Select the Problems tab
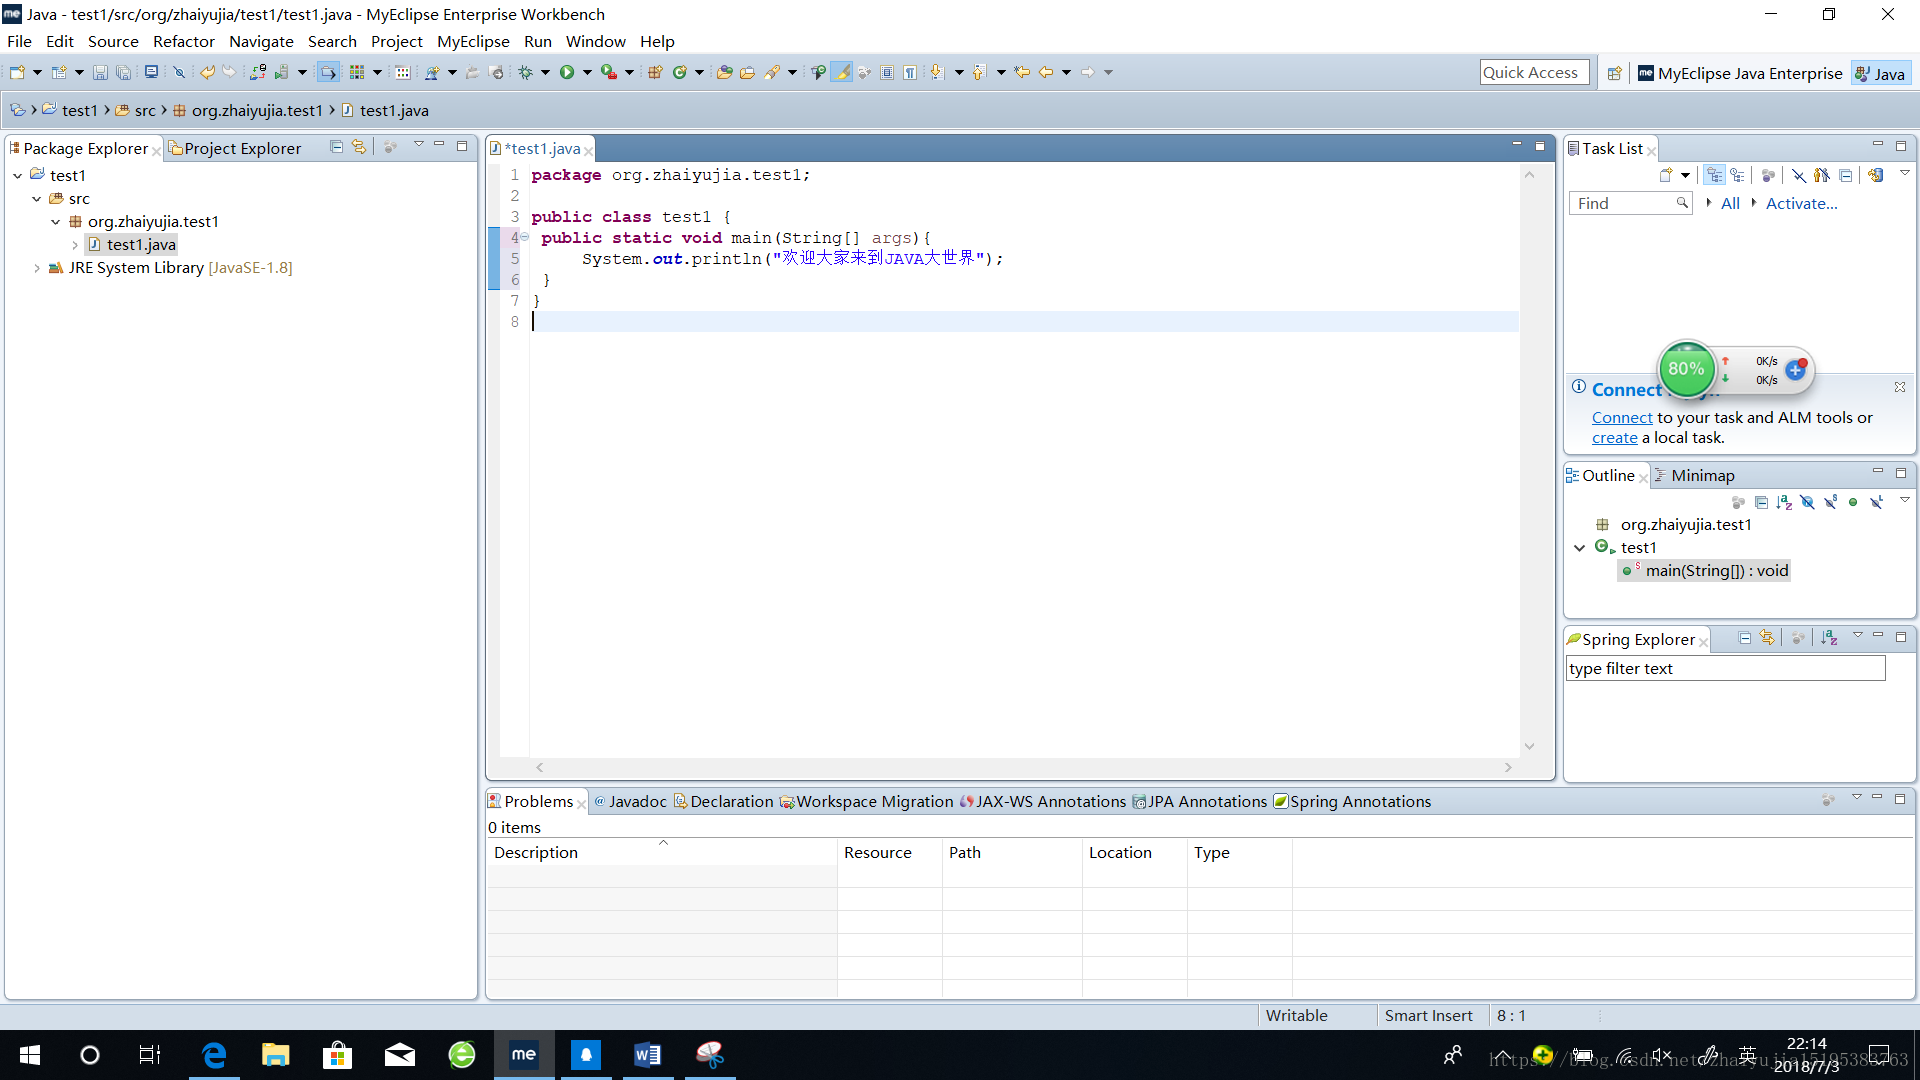This screenshot has width=1920, height=1080. (x=533, y=800)
